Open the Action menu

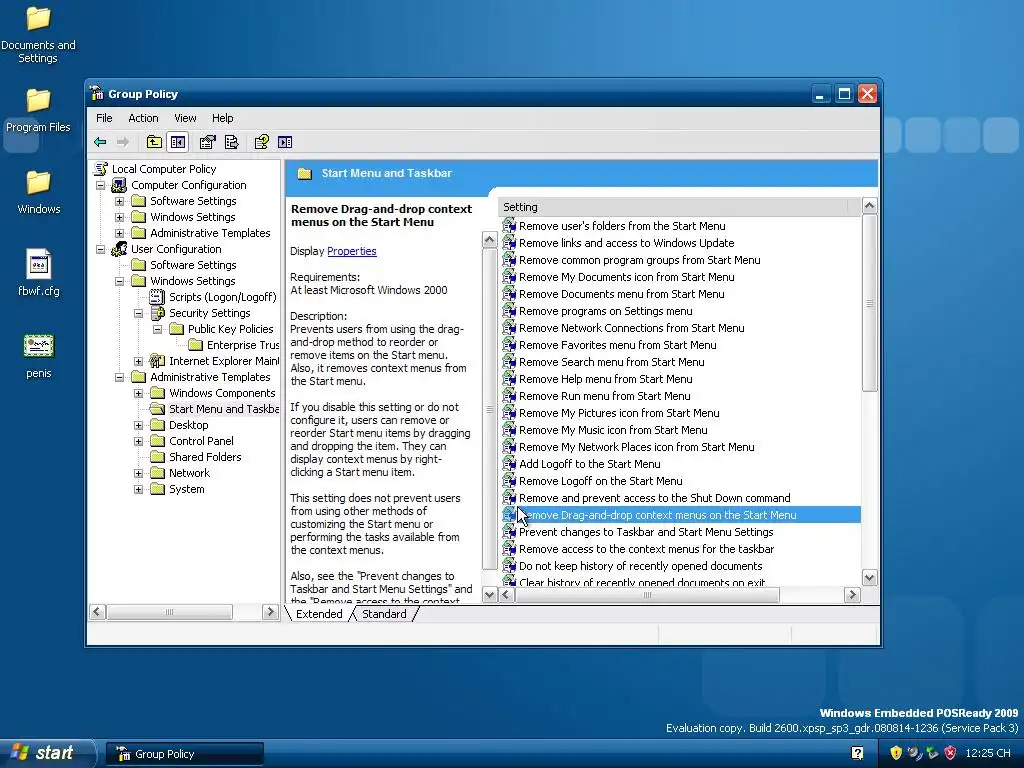tap(143, 118)
